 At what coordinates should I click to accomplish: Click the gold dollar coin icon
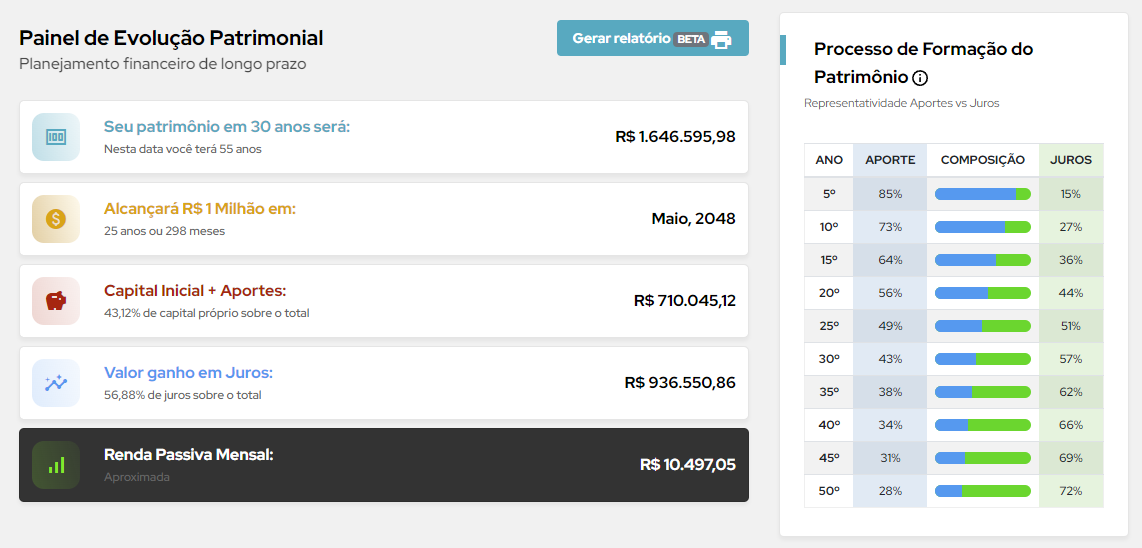coord(56,219)
